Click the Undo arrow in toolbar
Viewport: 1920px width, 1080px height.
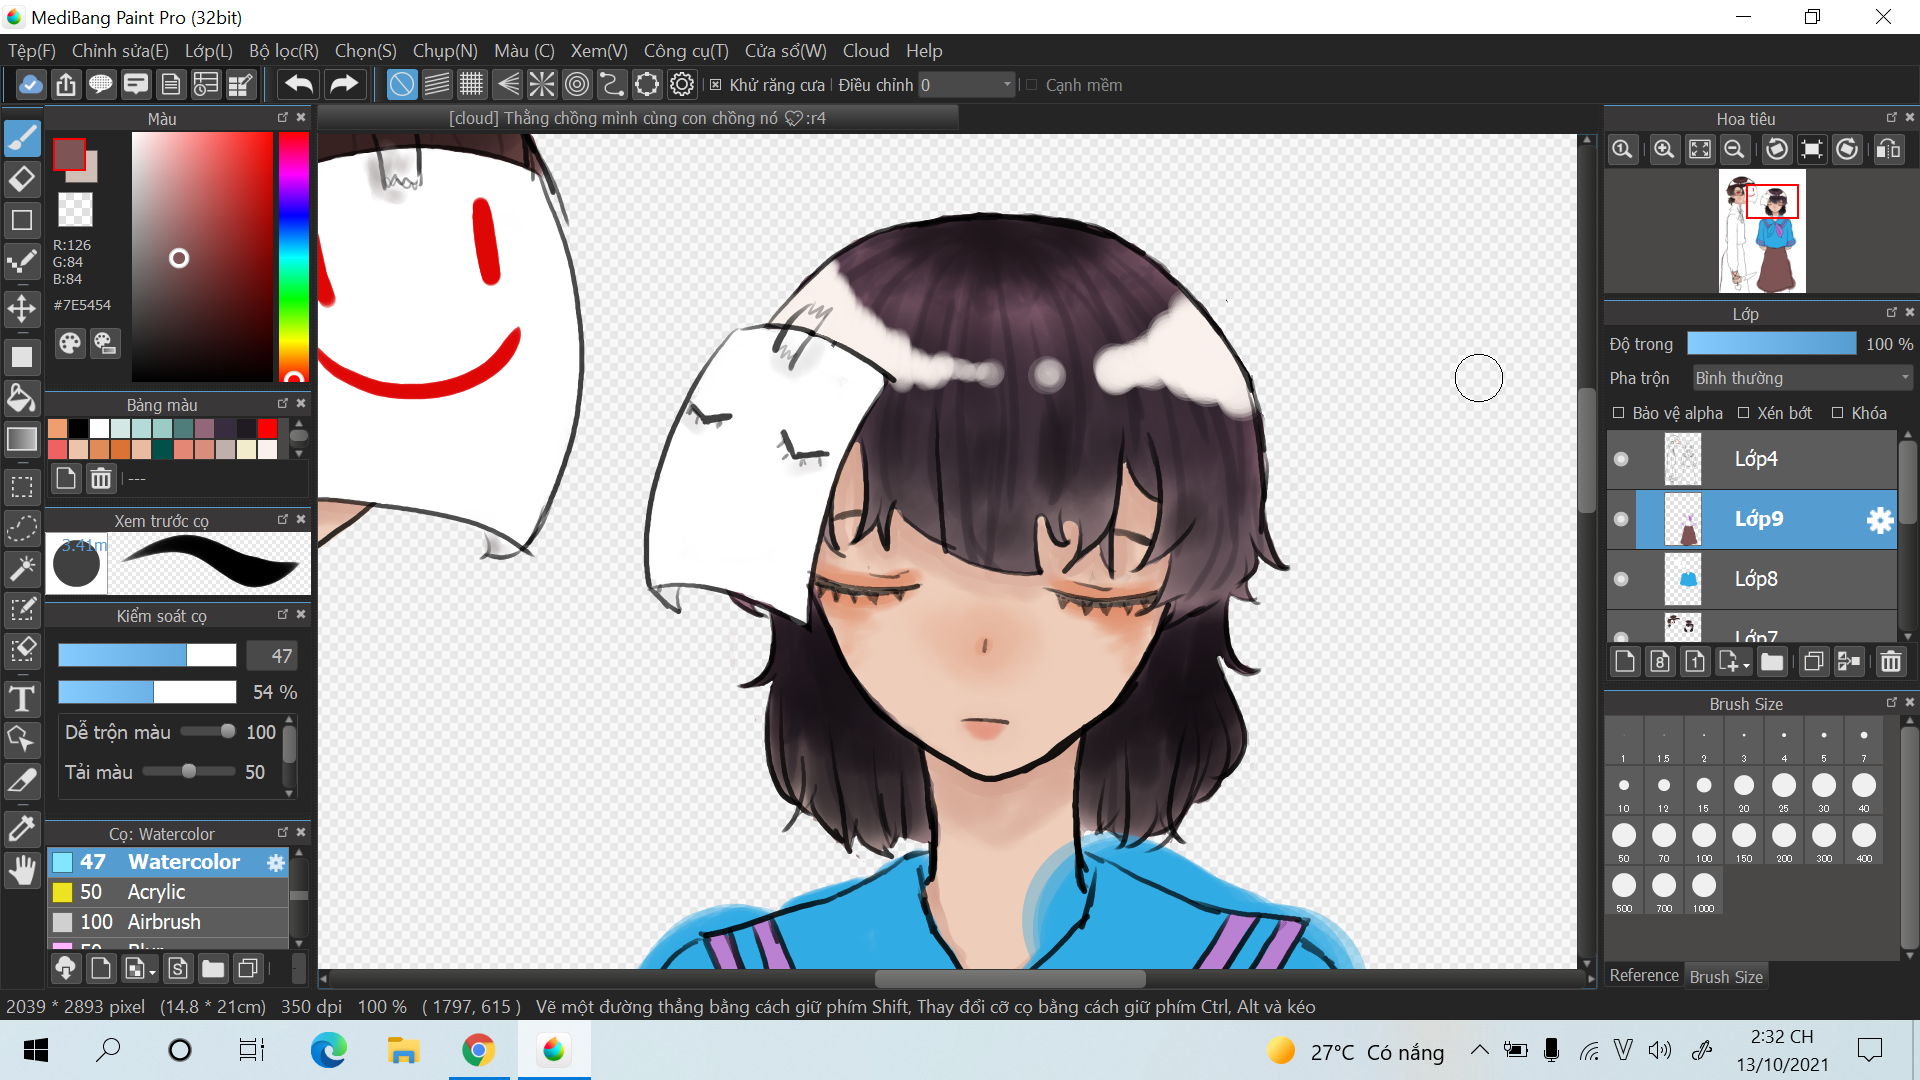[x=298, y=85]
